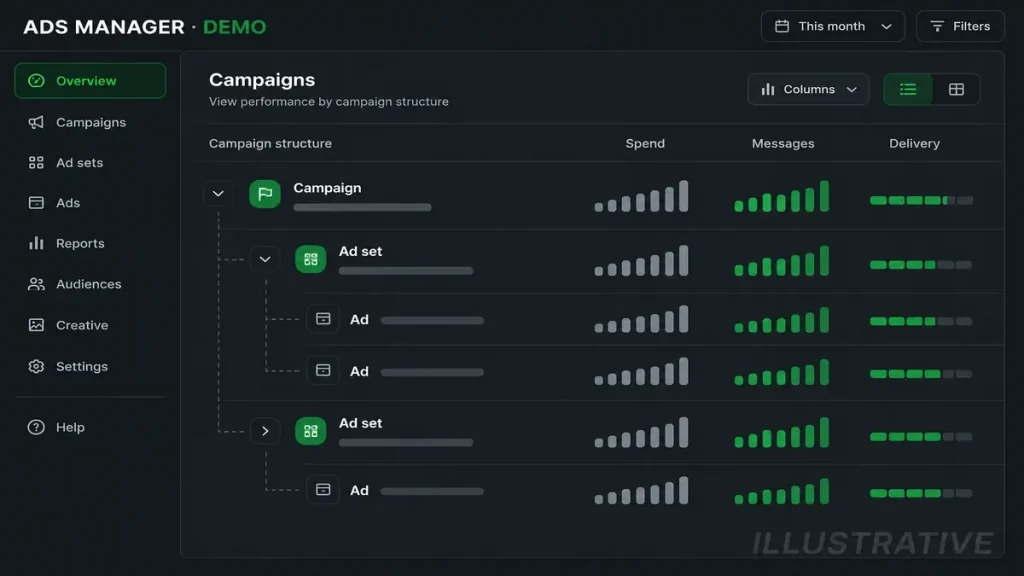Collapse the first Ad set row
Image resolution: width=1024 pixels, height=576 pixels.
(x=264, y=259)
